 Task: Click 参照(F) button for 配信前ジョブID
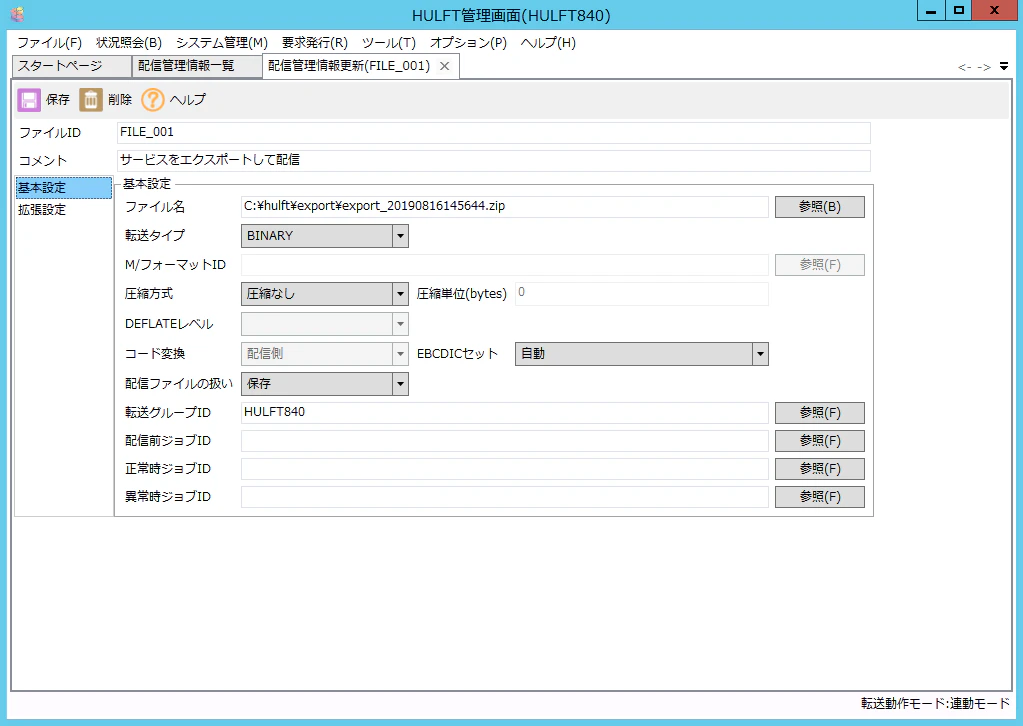[819, 441]
